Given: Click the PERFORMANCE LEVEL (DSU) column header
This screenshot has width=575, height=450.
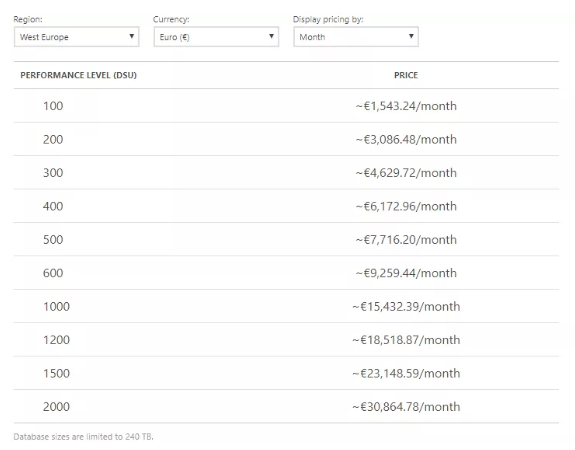Looking at the screenshot, I should [x=78, y=75].
